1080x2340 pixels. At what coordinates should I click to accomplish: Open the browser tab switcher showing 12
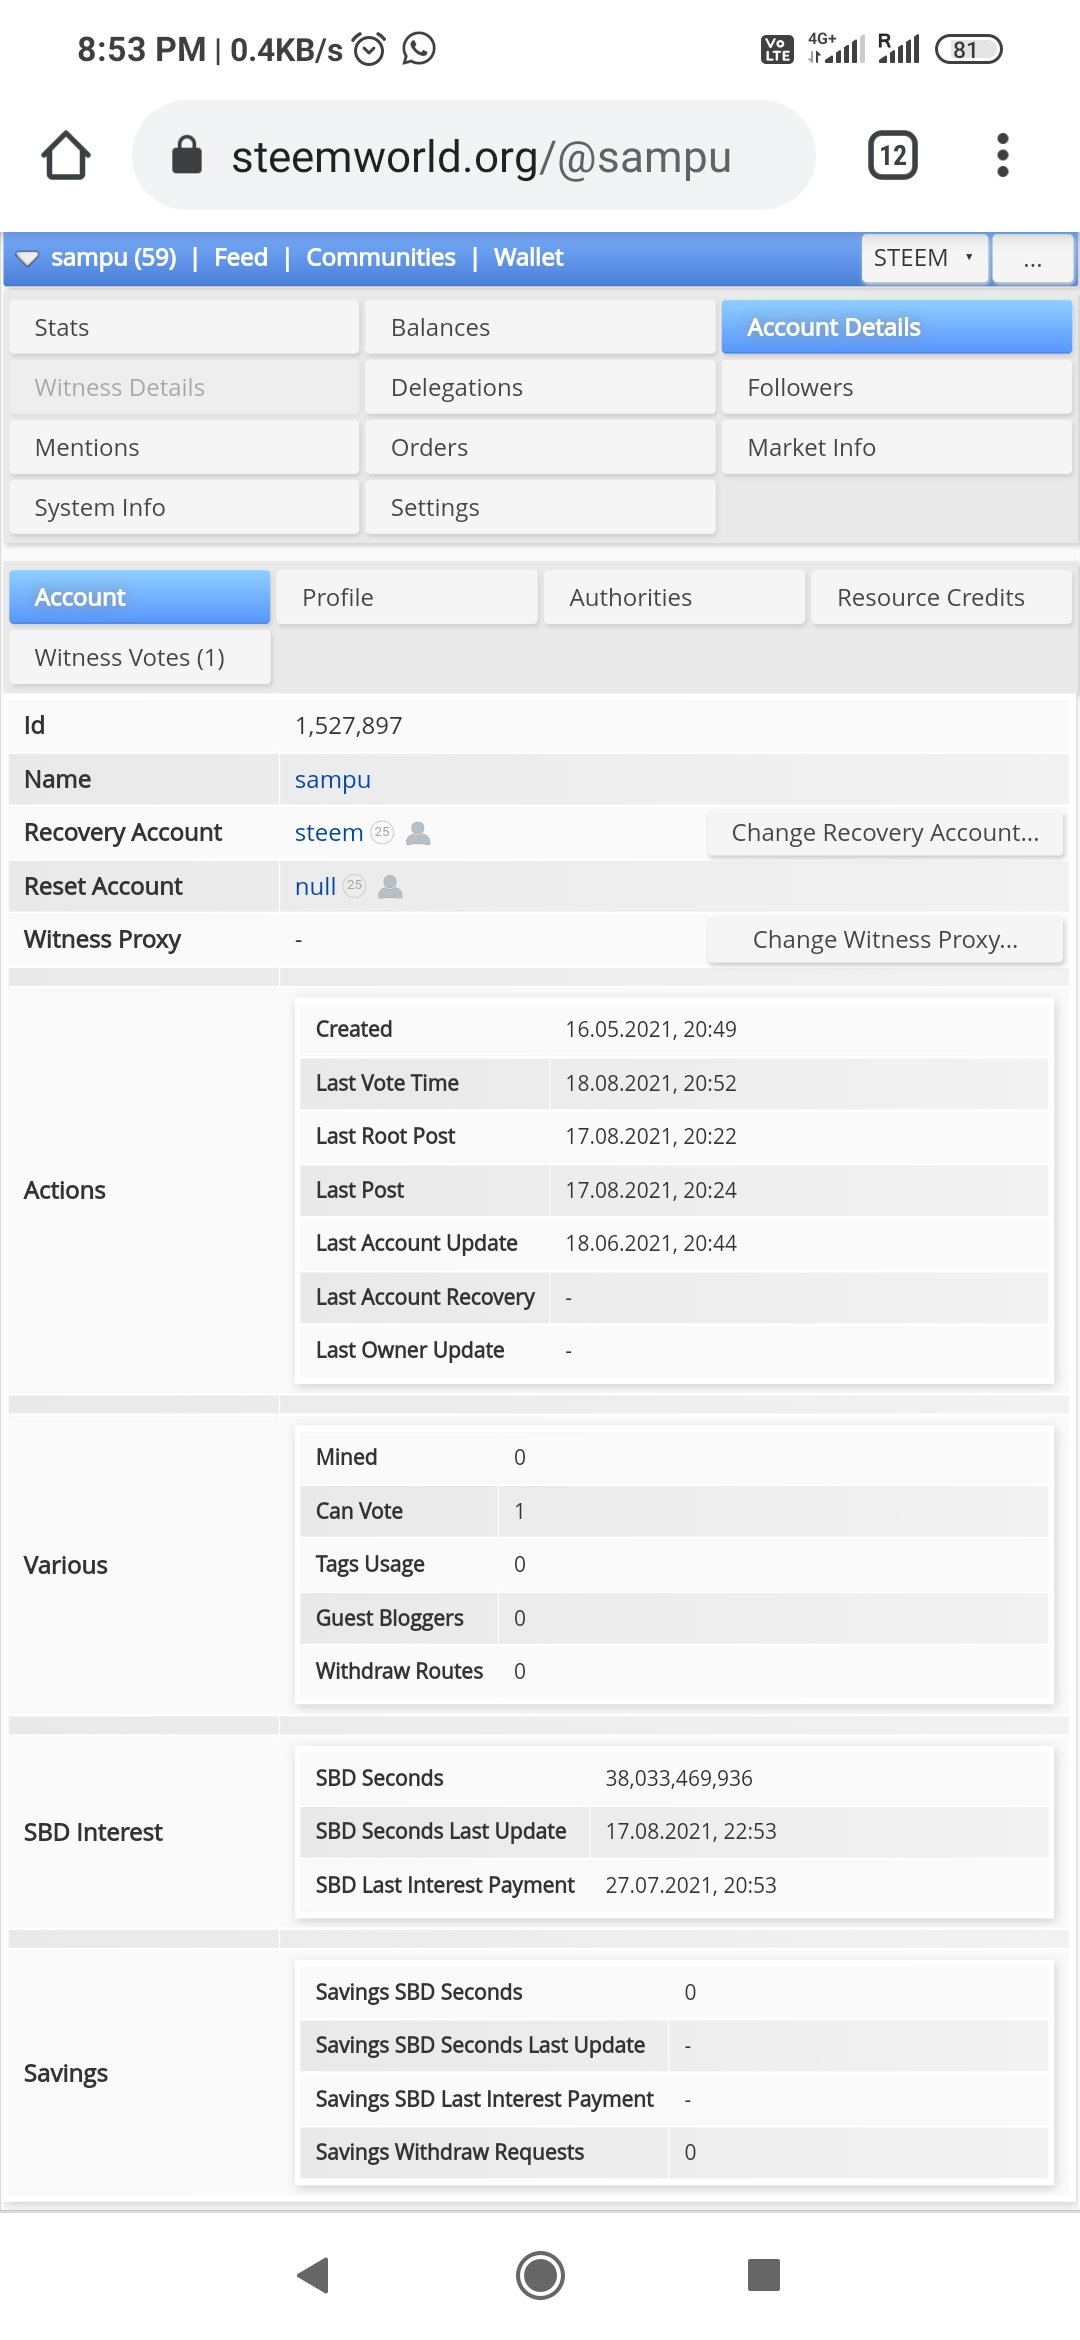(x=893, y=155)
